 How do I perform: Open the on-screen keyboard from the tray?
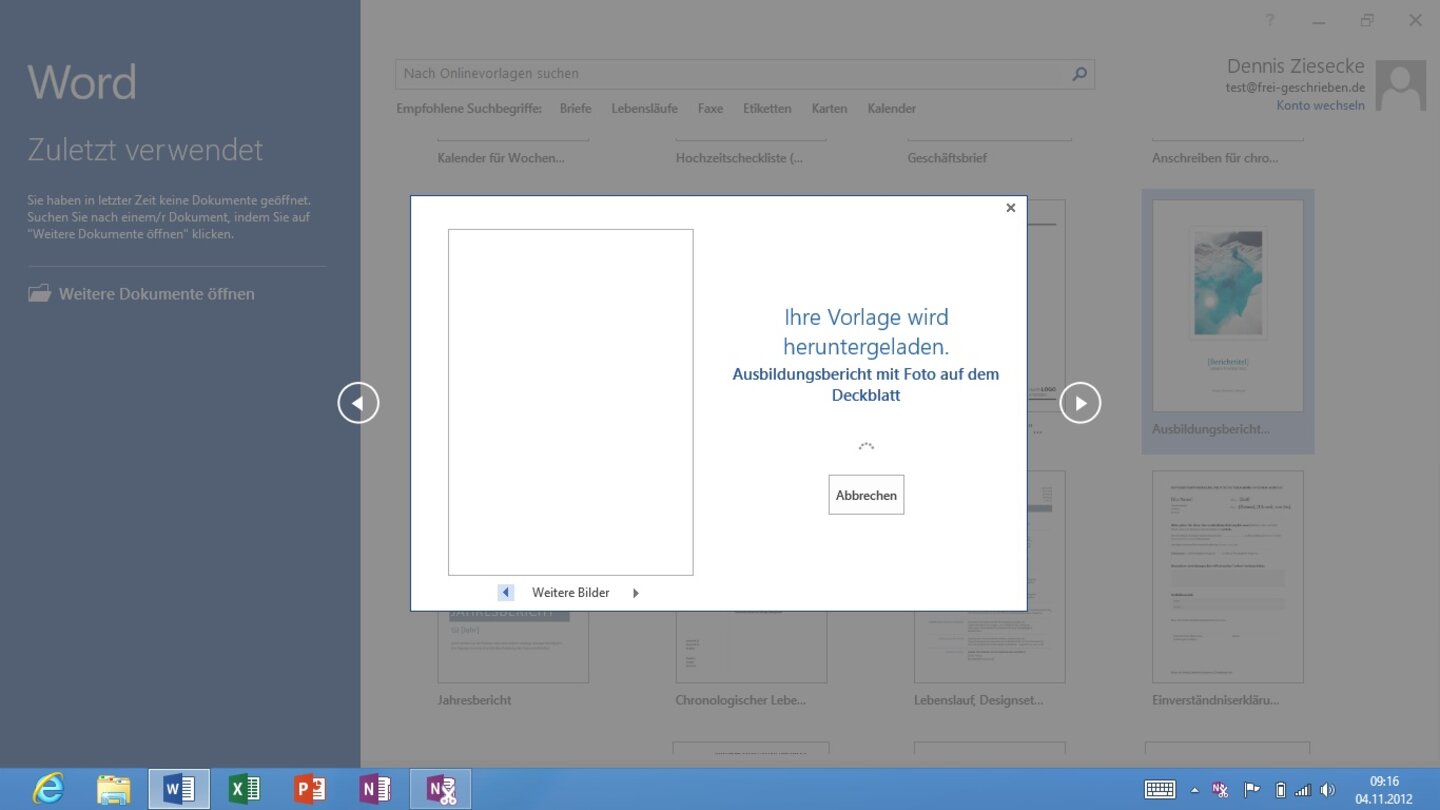tap(1160, 790)
